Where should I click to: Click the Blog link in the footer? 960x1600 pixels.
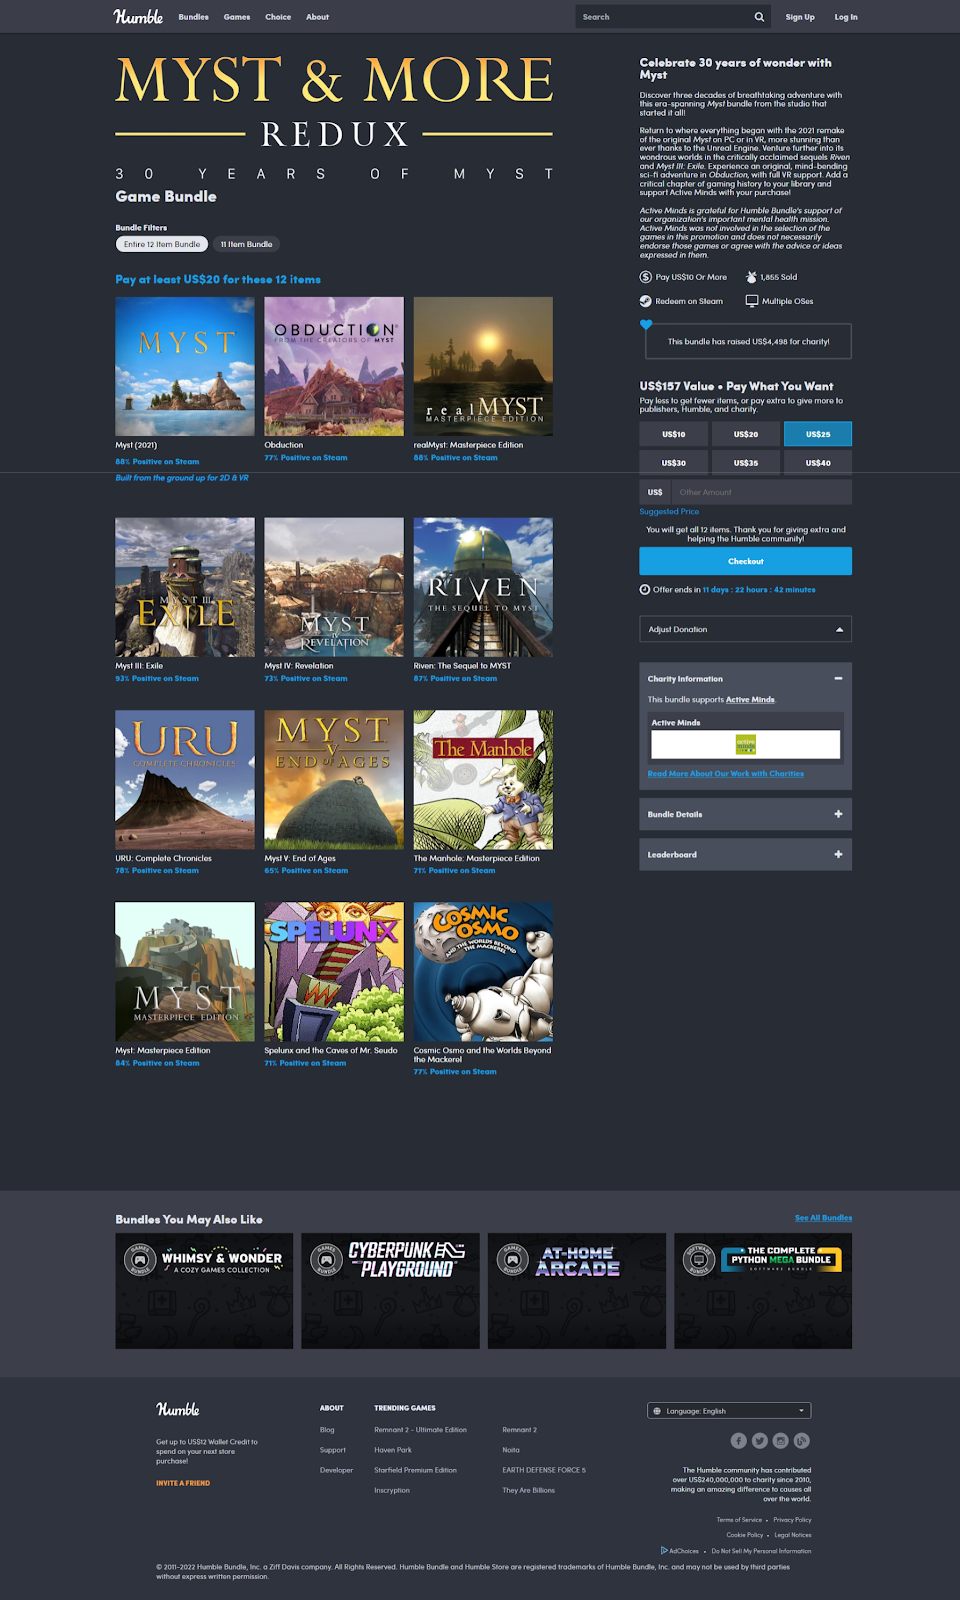(x=327, y=1430)
